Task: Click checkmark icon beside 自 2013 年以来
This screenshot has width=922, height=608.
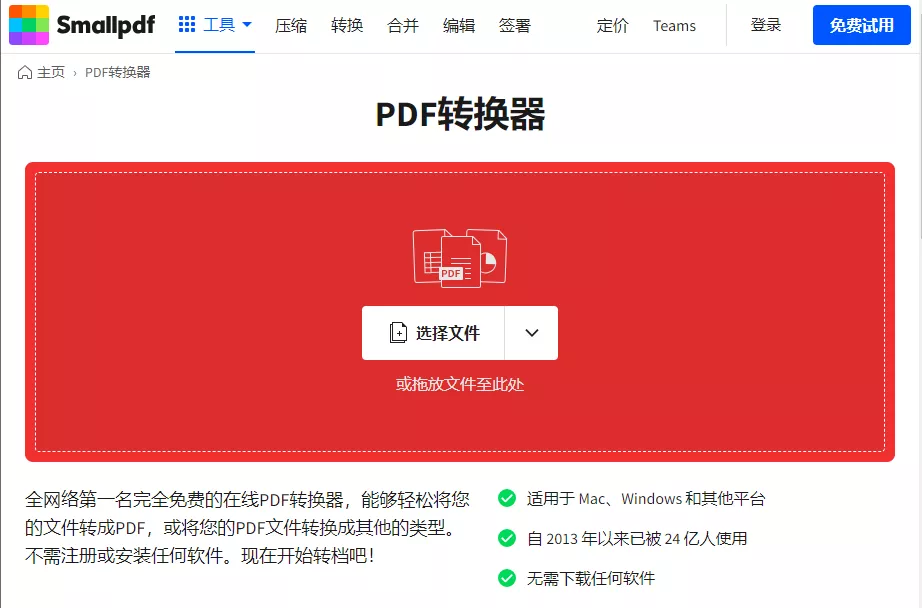Action: [507, 538]
